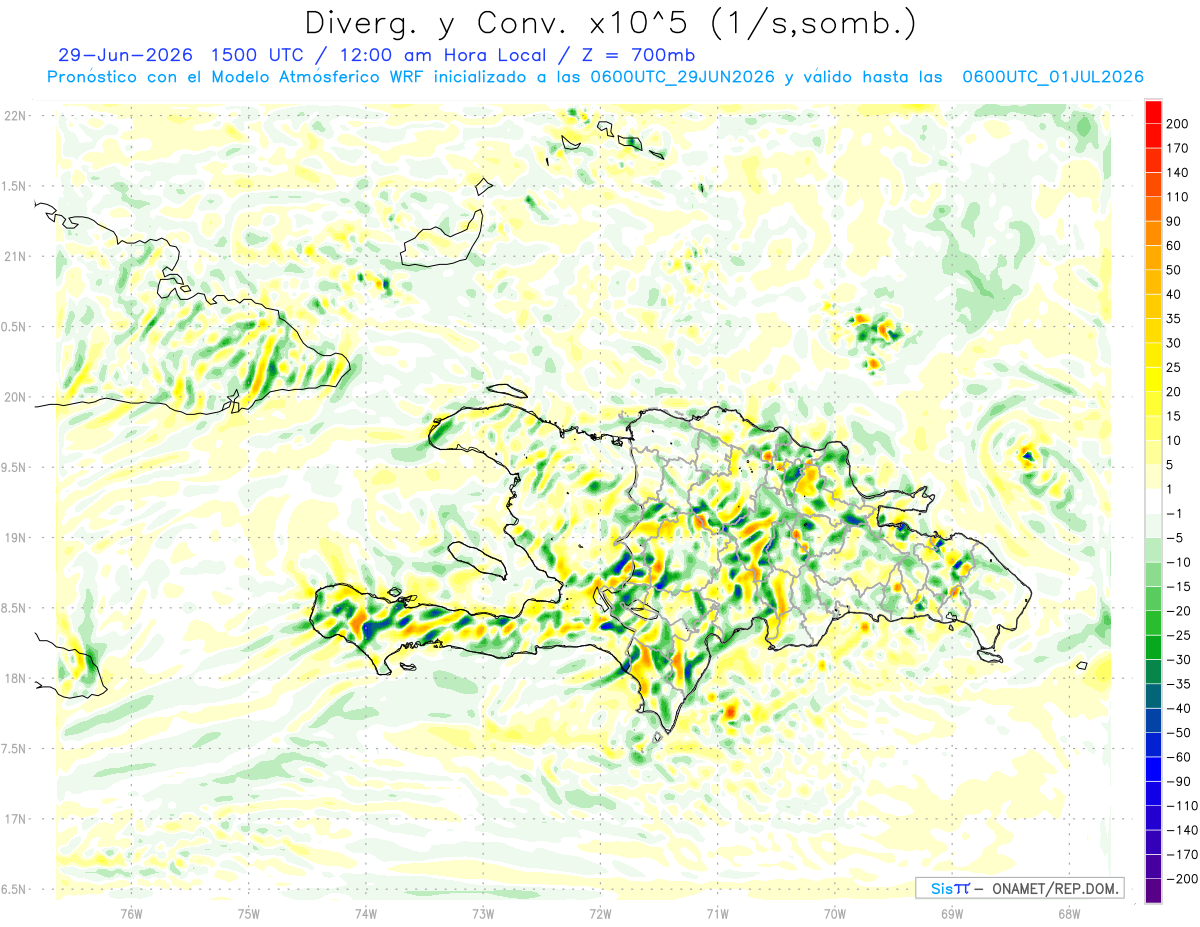Click the "35" colorbar label
This screenshot has height=927, width=1200.
coord(1175,318)
